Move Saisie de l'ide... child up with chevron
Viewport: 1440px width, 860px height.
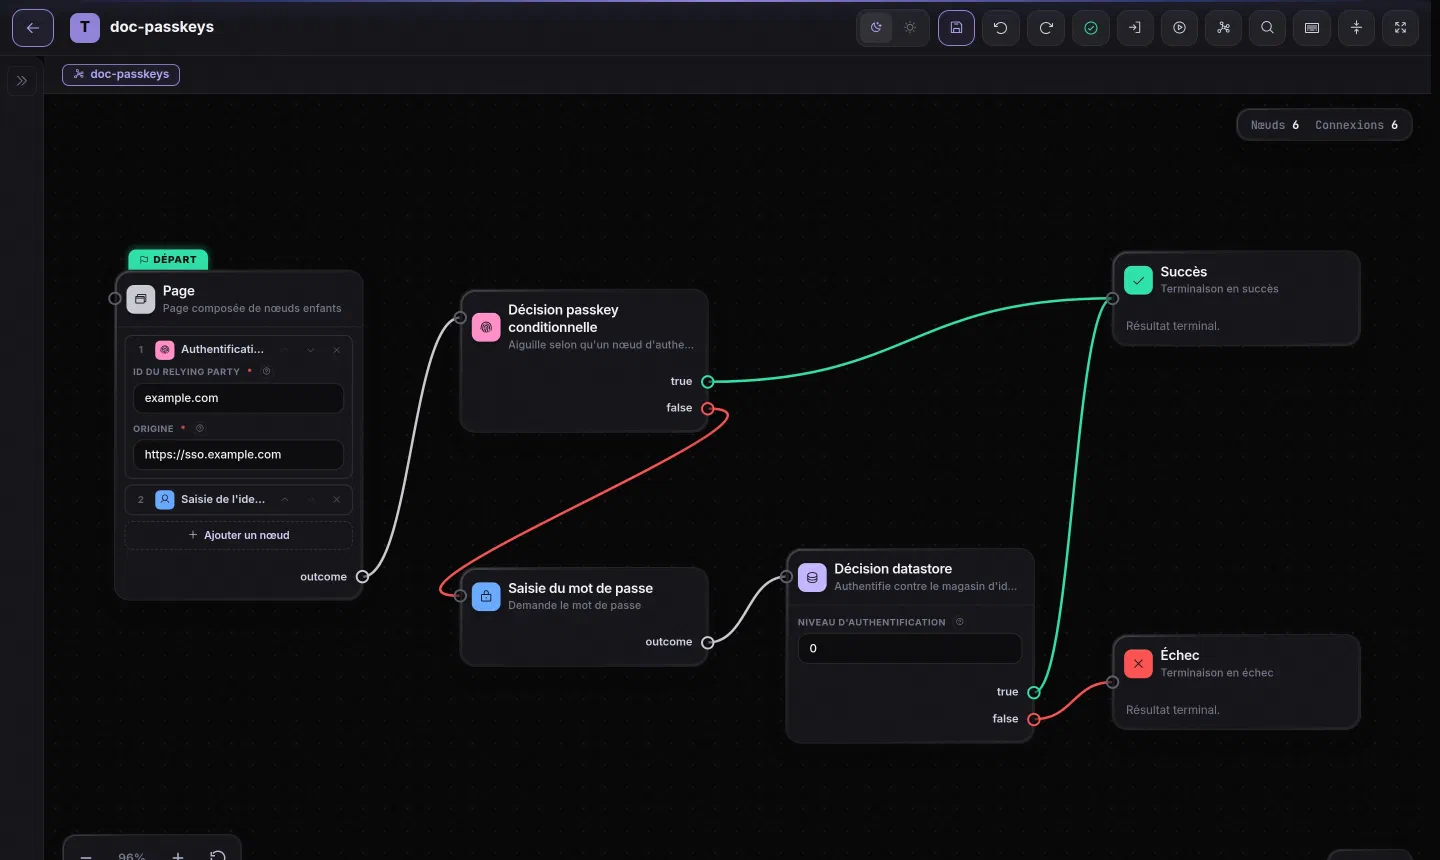coord(285,499)
